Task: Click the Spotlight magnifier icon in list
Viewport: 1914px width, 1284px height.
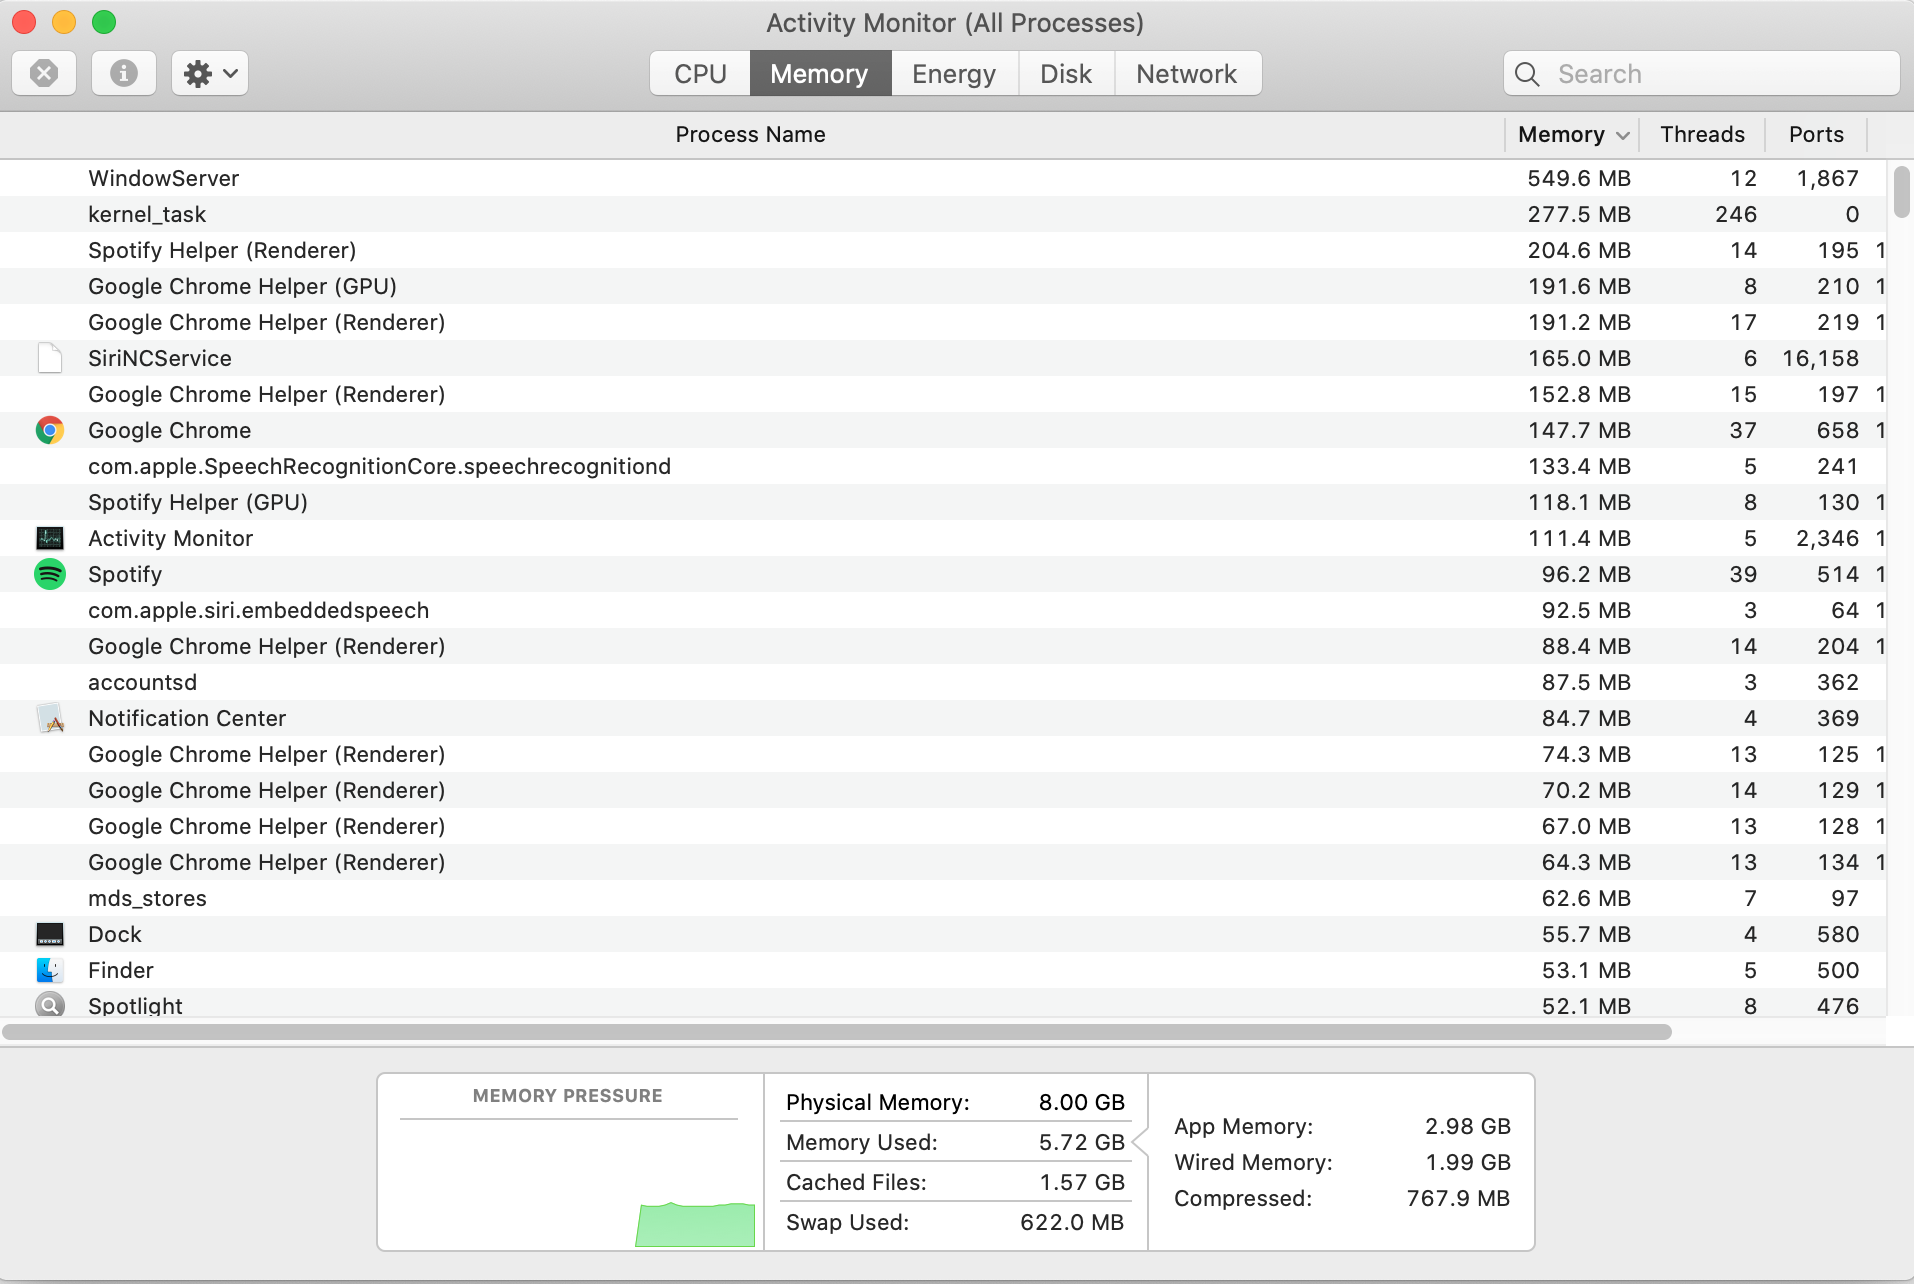Action: click(50, 1005)
